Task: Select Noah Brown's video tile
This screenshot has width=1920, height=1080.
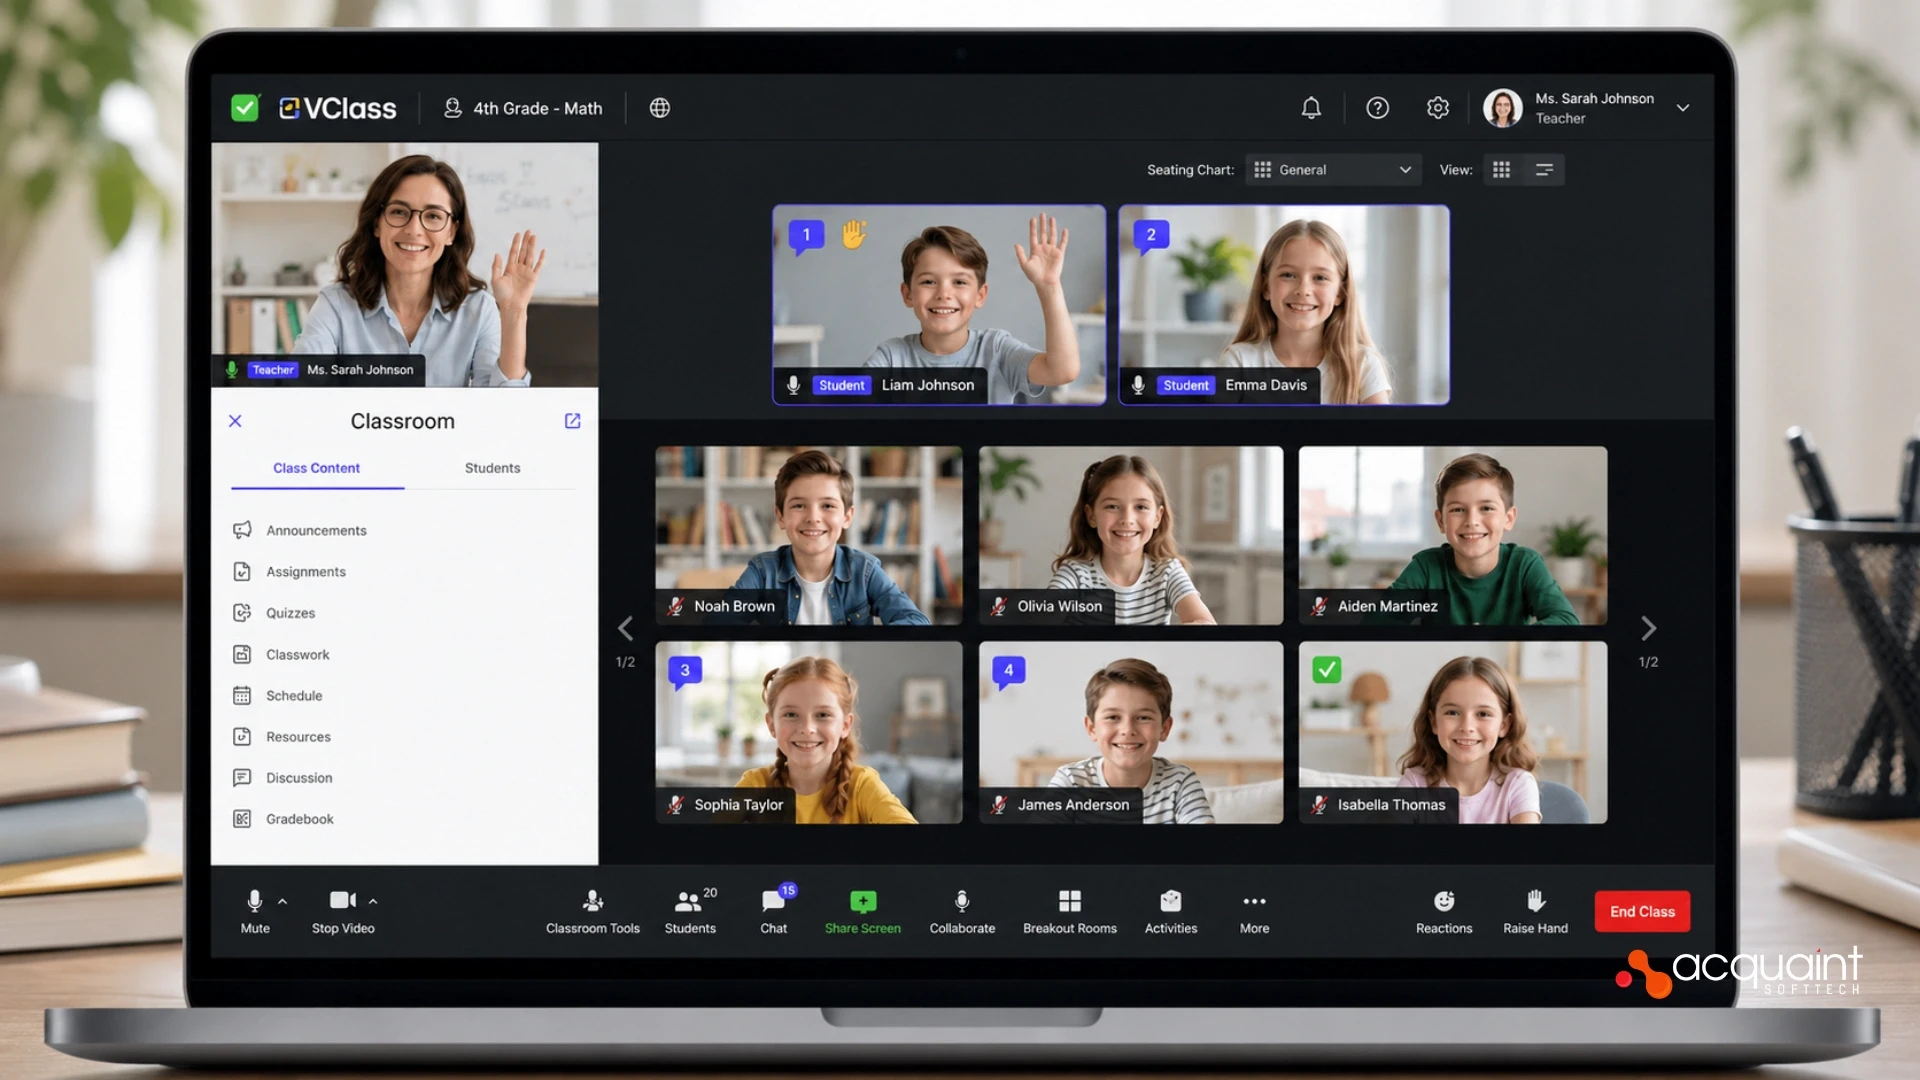Action: (x=809, y=535)
